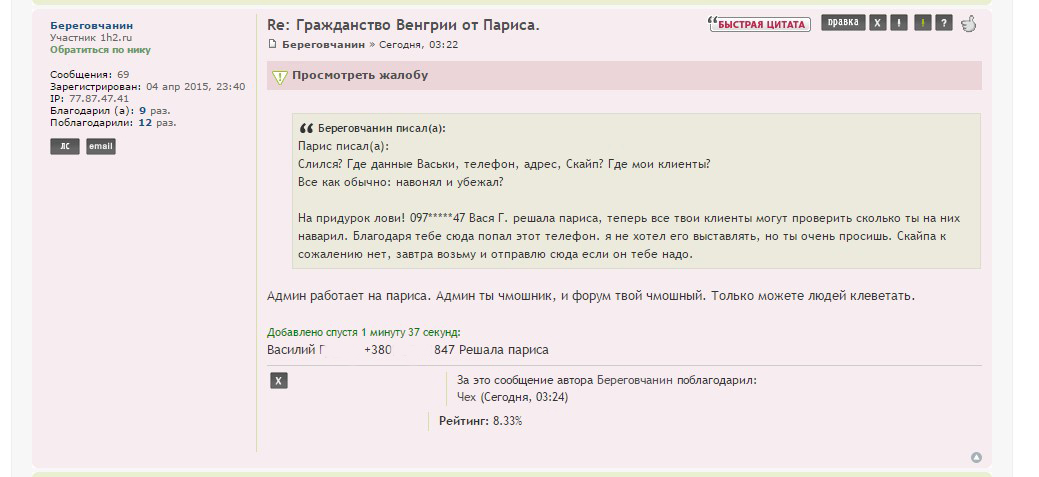The height and width of the screenshot is (477, 1039).
Task: Open Береговчанин profile in the sidebar
Action: pos(91,25)
